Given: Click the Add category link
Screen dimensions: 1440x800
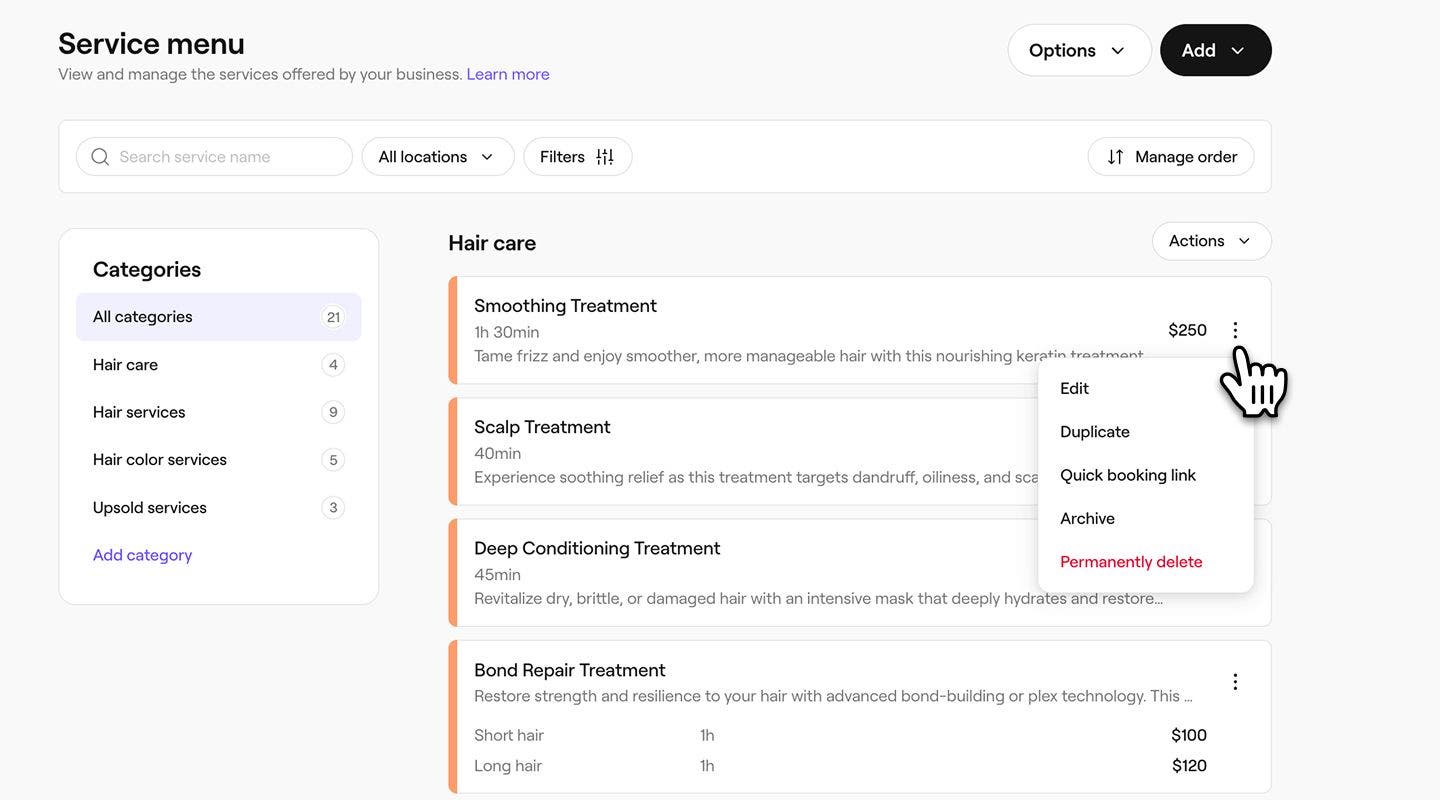Looking at the screenshot, I should [142, 555].
